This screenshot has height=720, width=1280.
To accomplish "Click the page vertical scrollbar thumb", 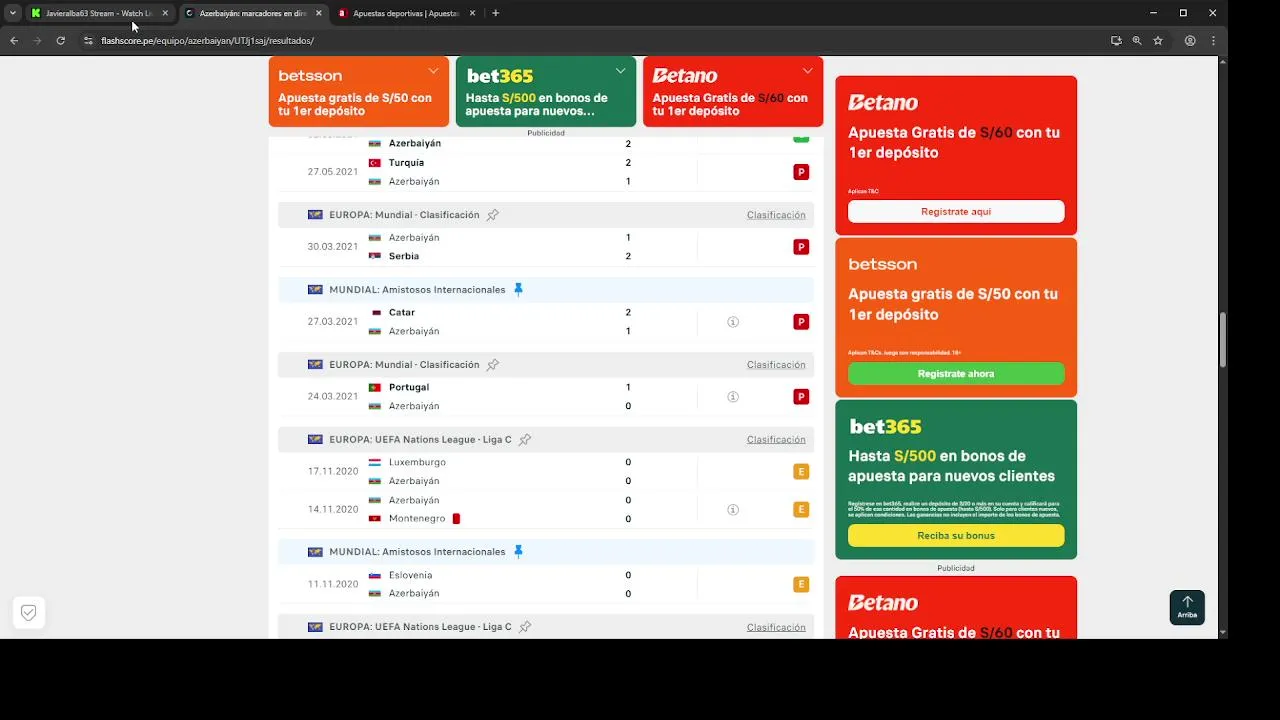I will pyautogui.click(x=1223, y=340).
